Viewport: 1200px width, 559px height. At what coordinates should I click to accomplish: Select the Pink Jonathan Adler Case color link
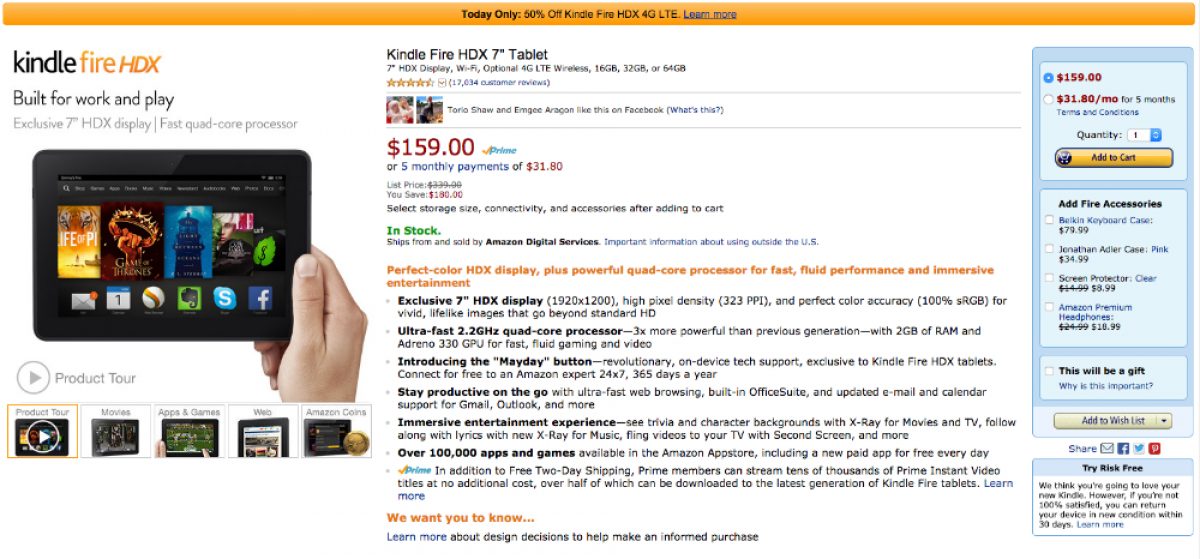(1159, 249)
